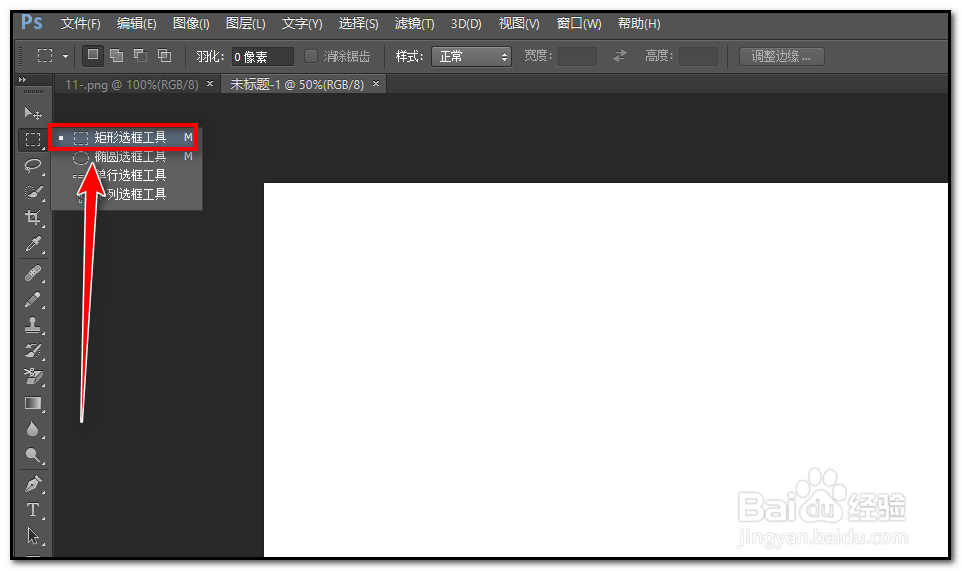Select the Pen tool
This screenshot has height=571, width=962.
[33, 483]
